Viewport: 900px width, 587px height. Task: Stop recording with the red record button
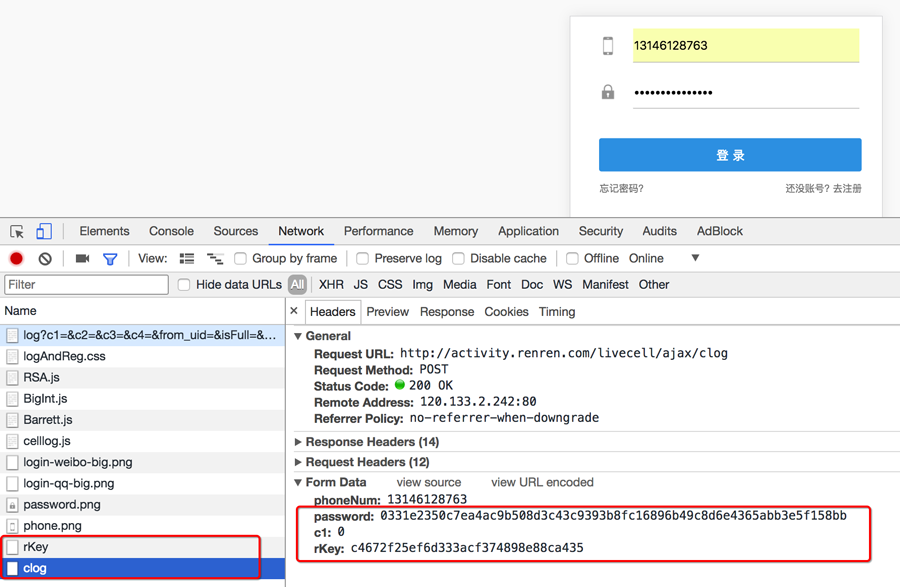point(17,259)
